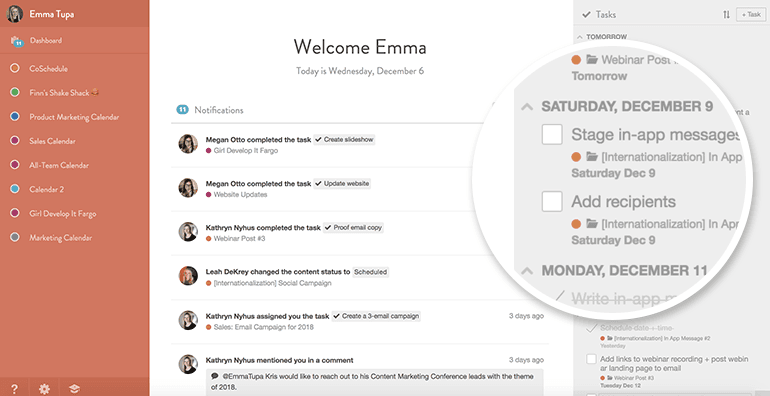Click the blue notifications count badge
Screen dimensions: 770x396
click(x=182, y=110)
